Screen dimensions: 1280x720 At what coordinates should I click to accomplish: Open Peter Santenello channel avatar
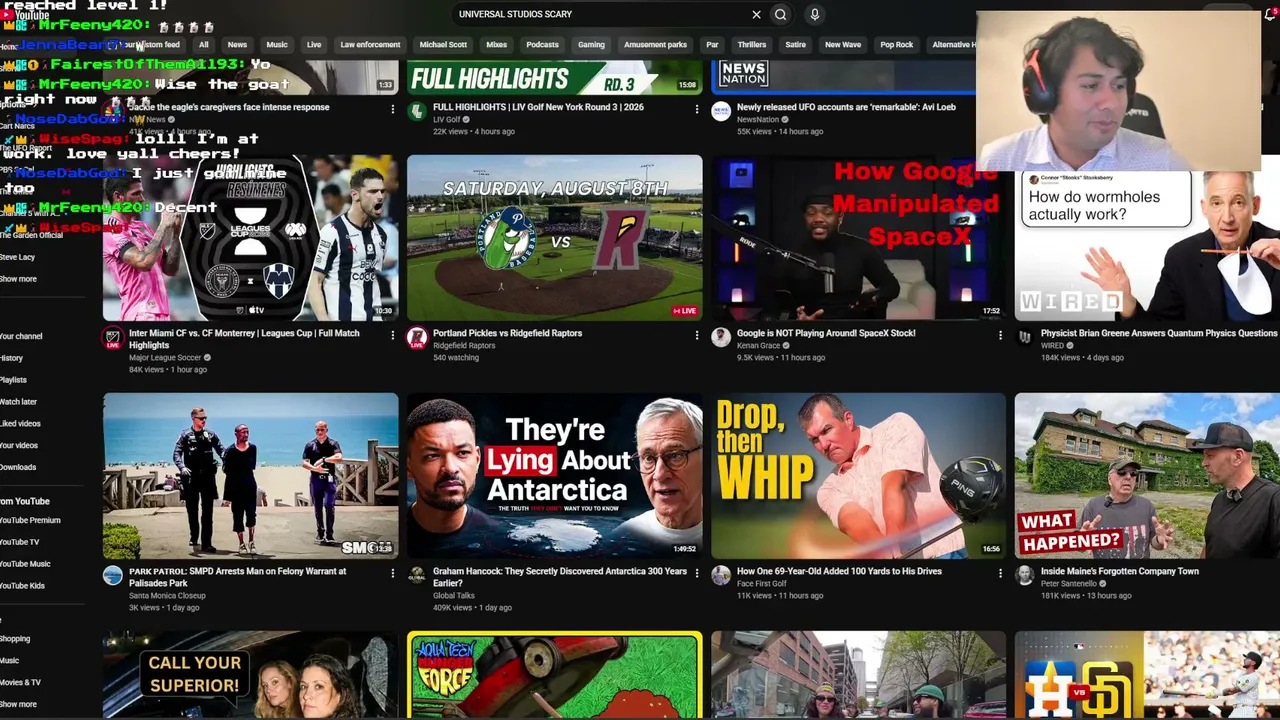point(1025,575)
